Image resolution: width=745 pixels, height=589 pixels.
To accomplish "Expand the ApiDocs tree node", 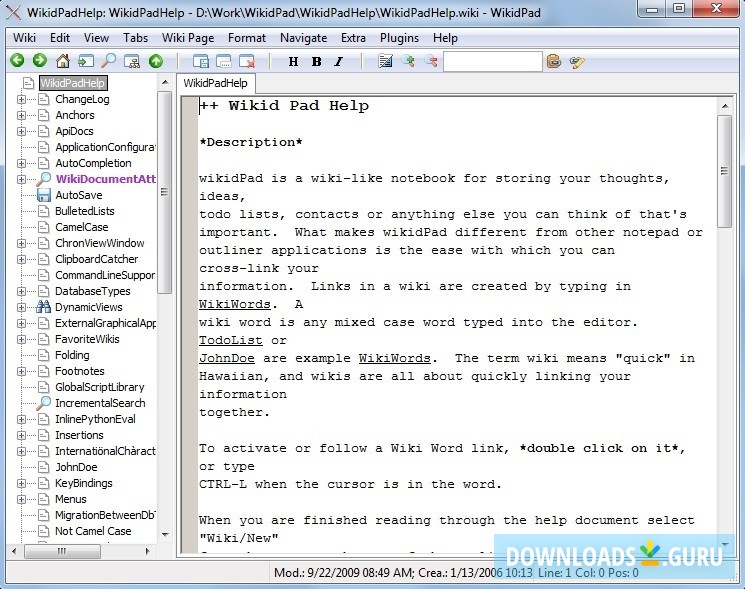I will pyautogui.click(x=21, y=131).
